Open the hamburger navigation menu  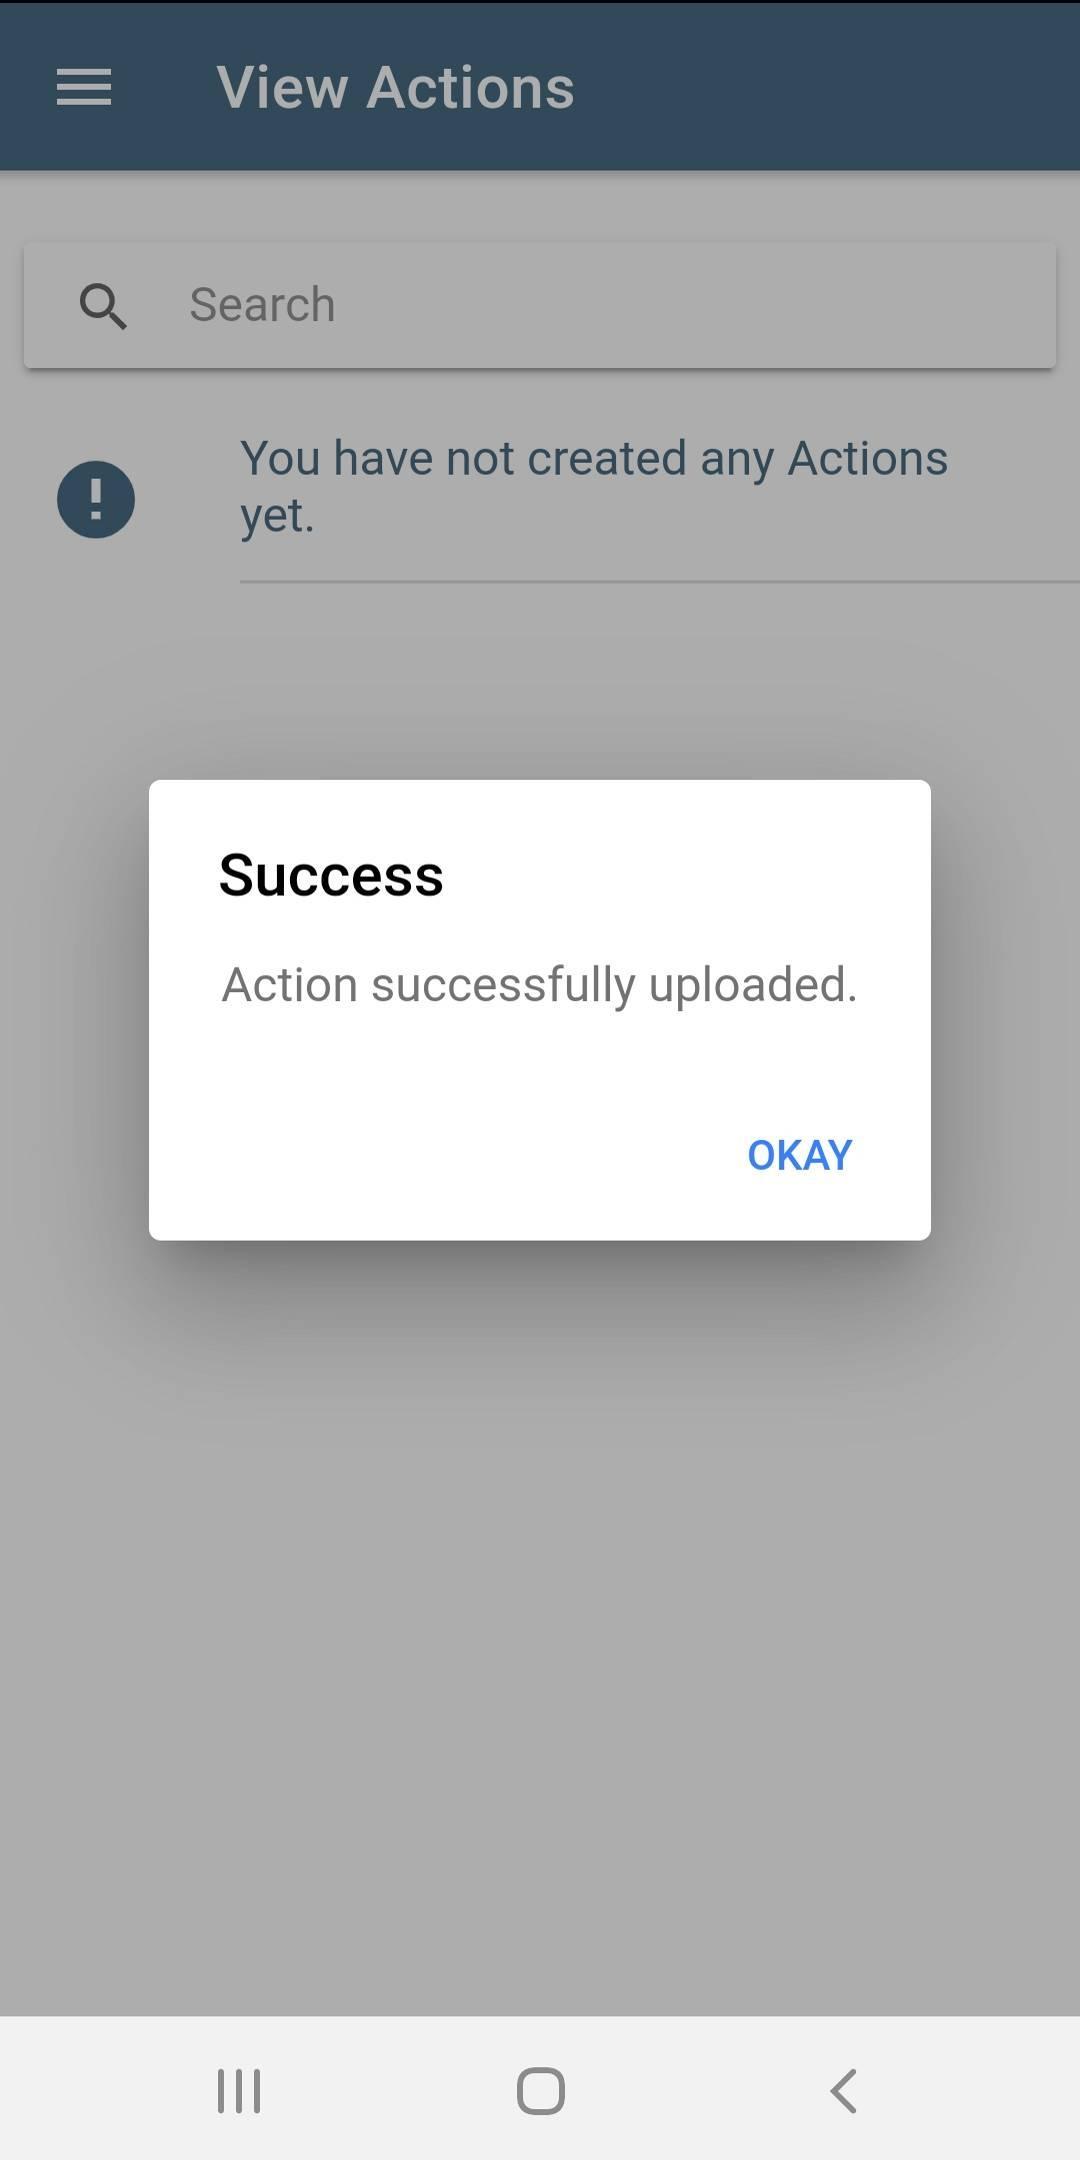click(84, 87)
